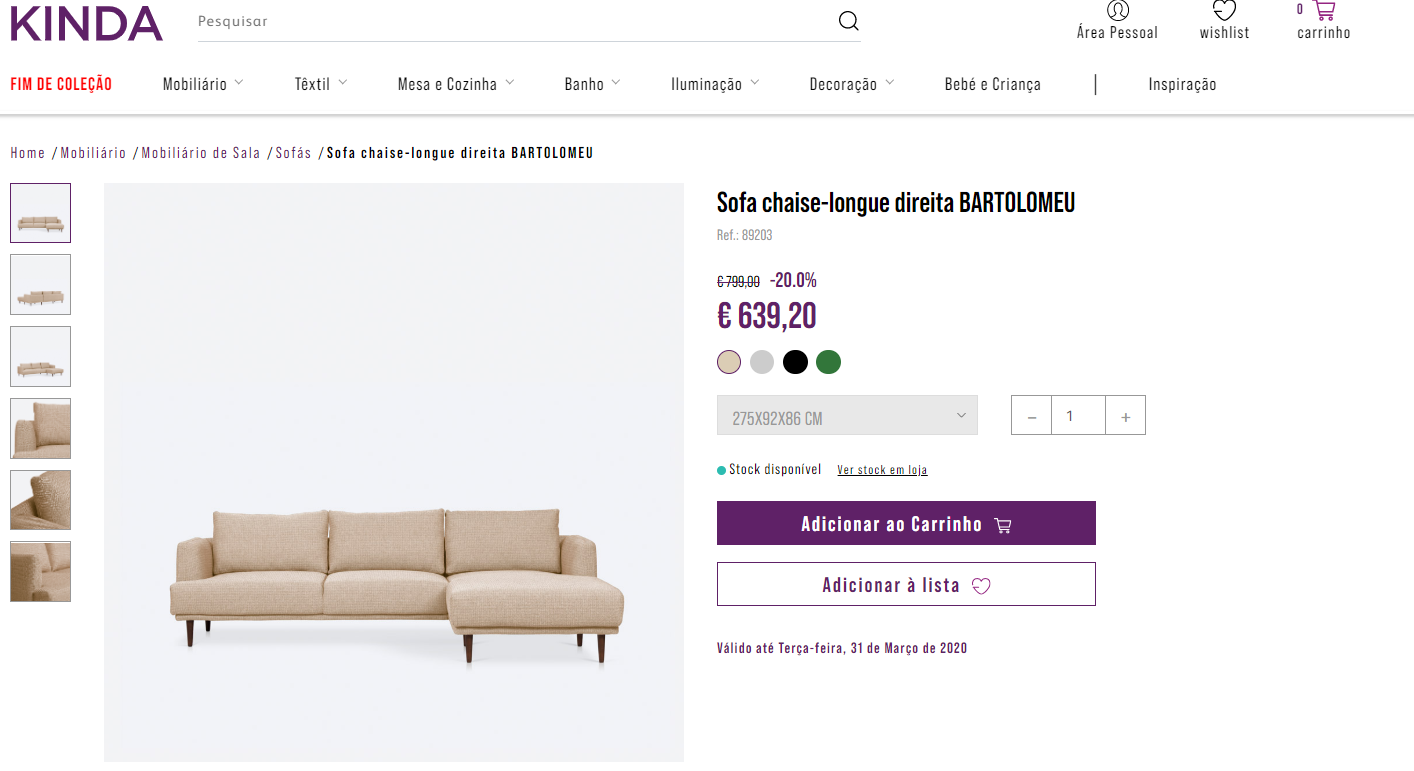Select the light grey color swatch

pyautogui.click(x=762, y=362)
